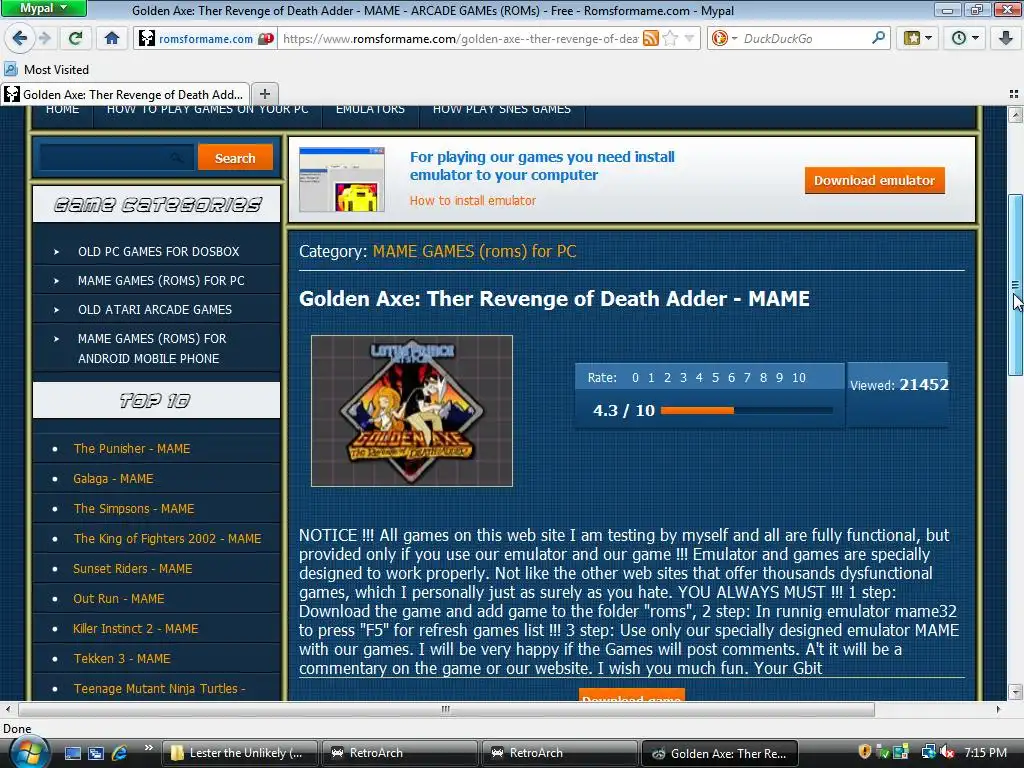Go back with the browser Back arrow
Image resolution: width=1024 pixels, height=768 pixels.
(x=20, y=38)
